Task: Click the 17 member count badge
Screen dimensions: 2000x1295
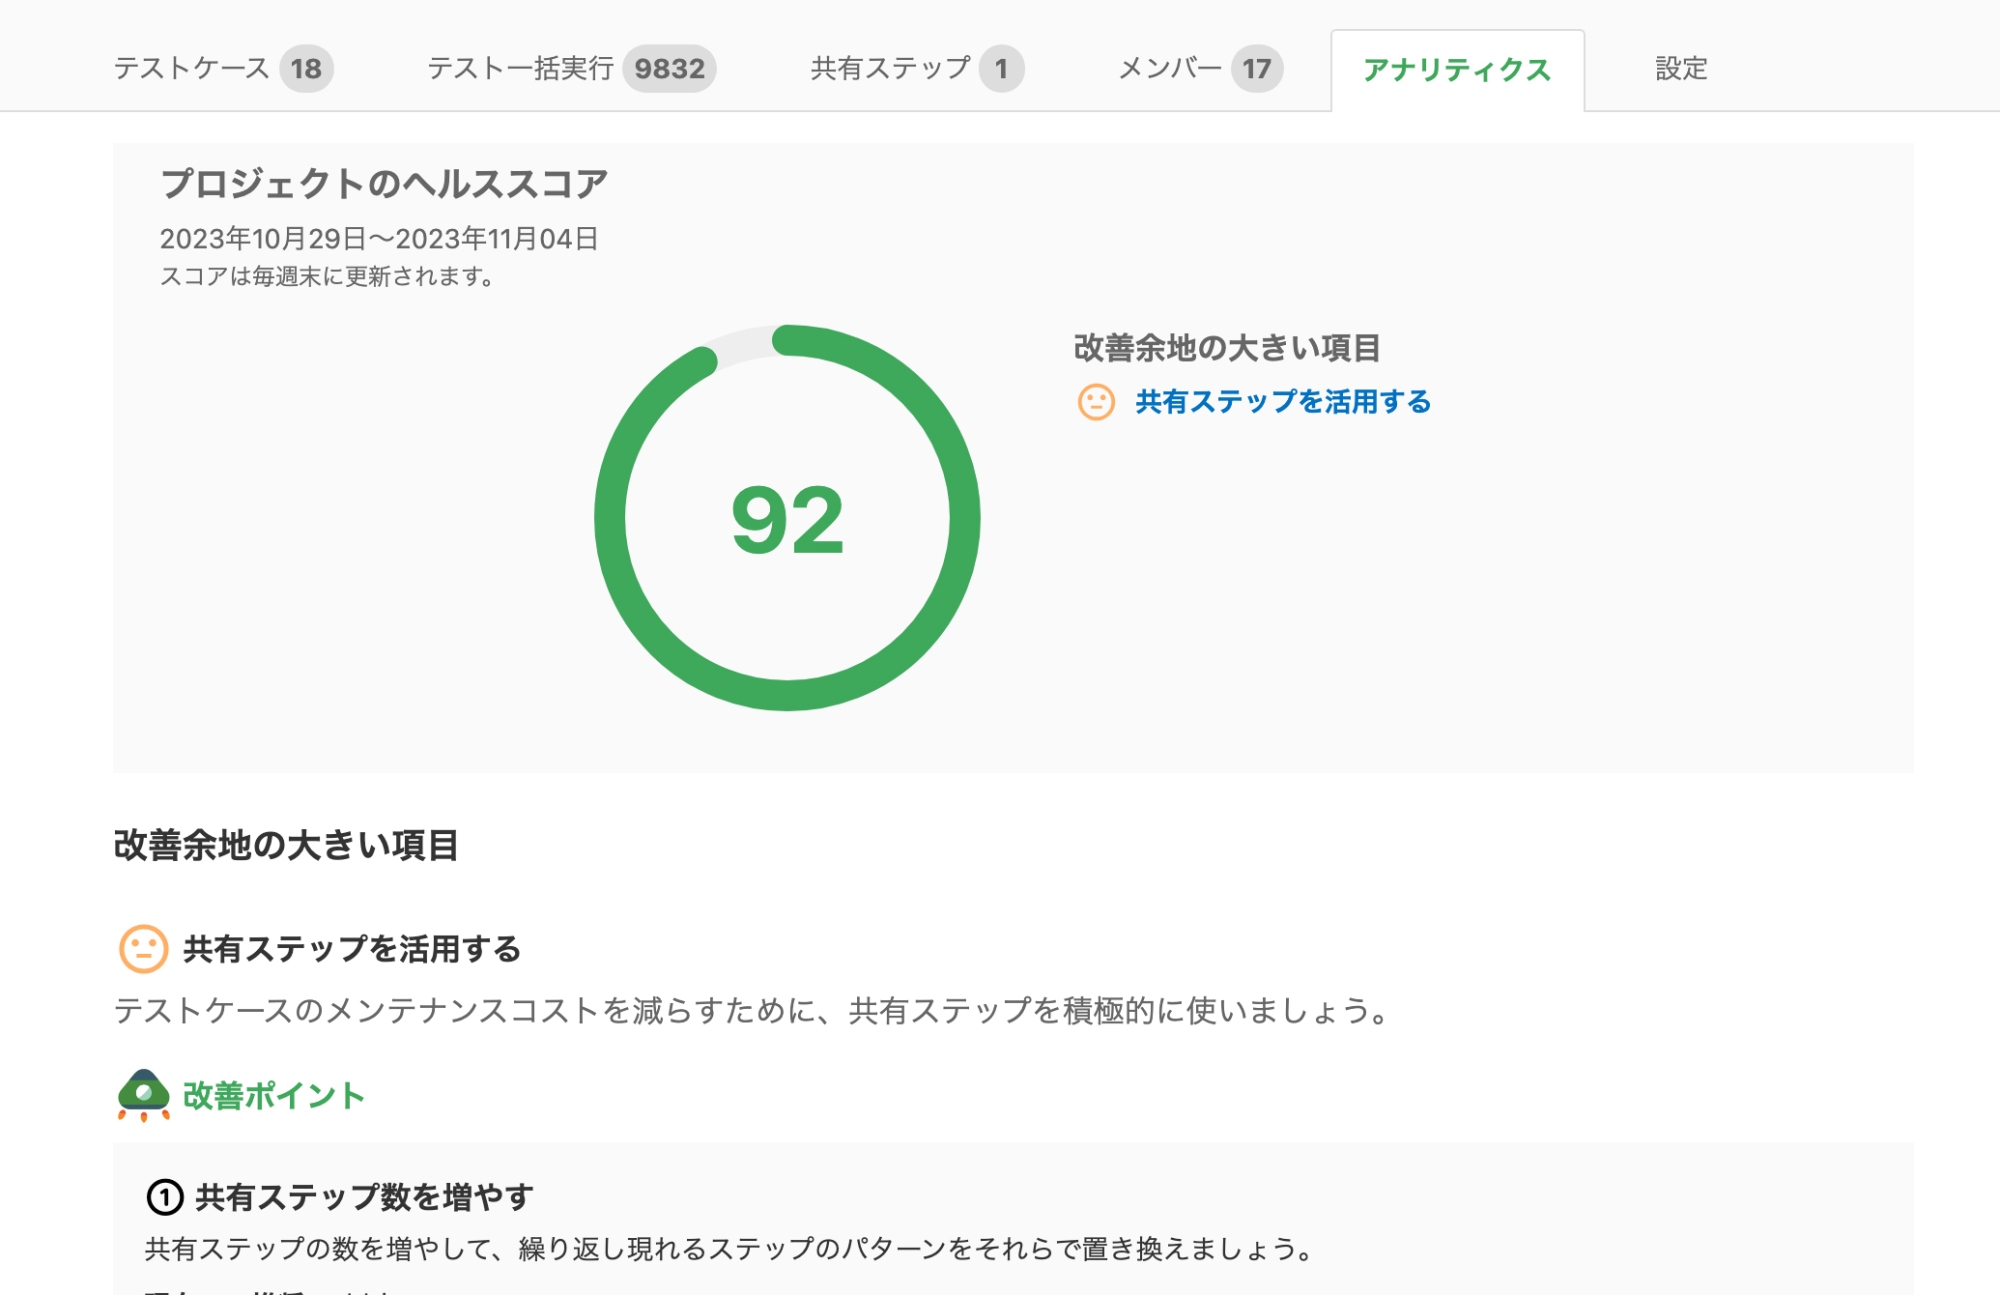Action: pos(1256,69)
